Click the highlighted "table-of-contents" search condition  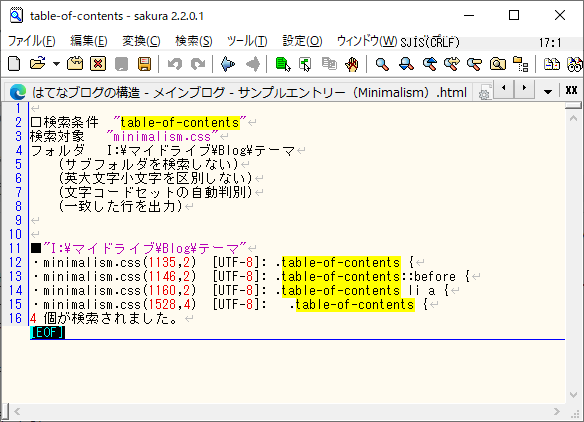click(180, 123)
